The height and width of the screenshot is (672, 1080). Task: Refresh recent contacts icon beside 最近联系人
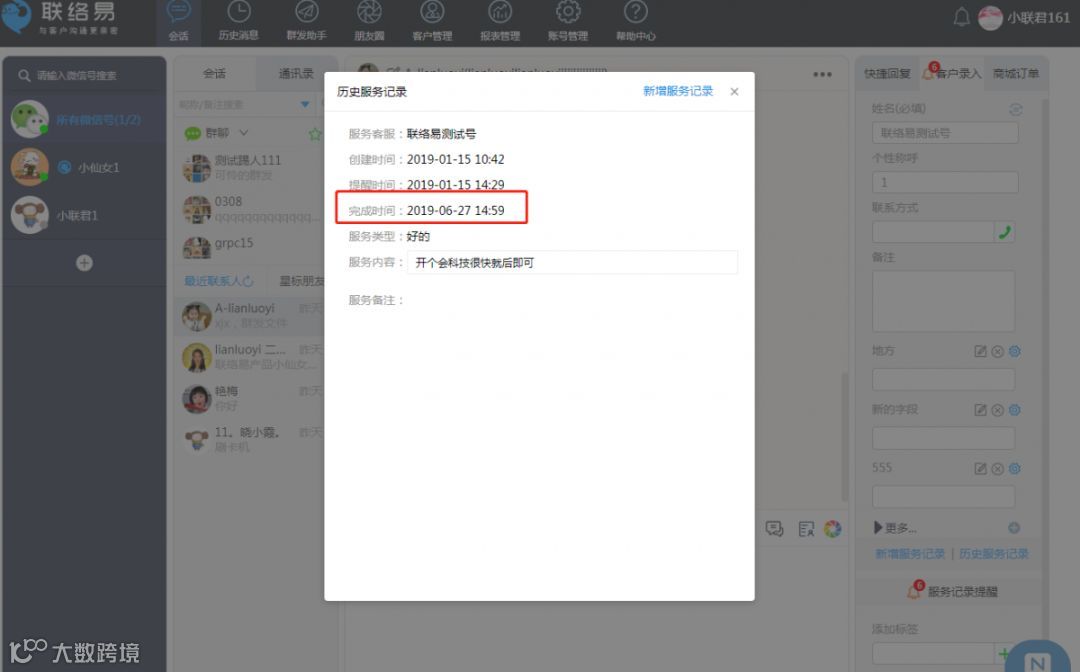tap(248, 281)
